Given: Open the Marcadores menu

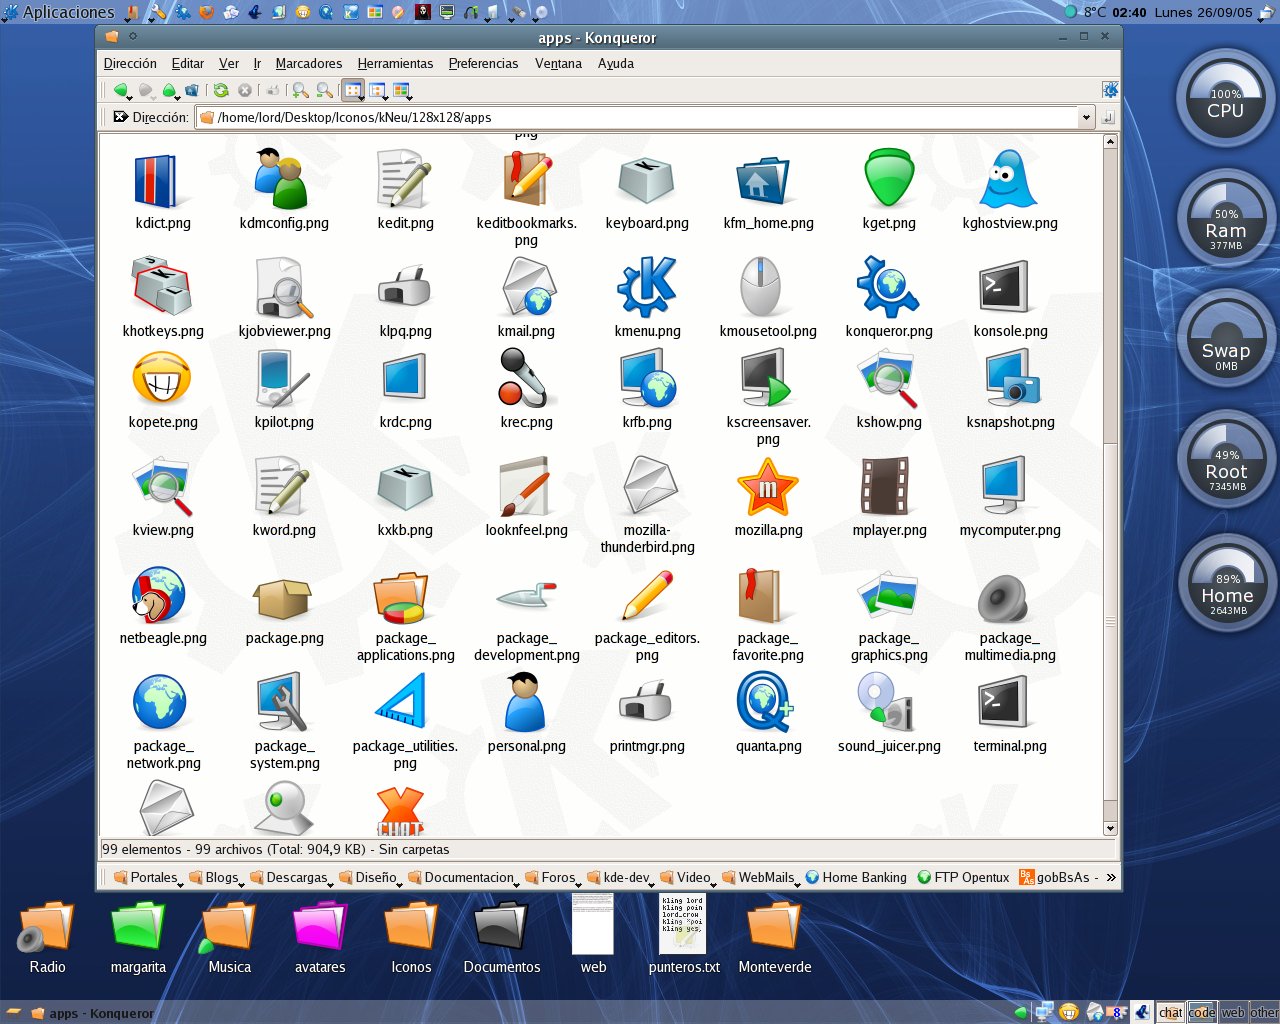Looking at the screenshot, I should click(309, 63).
